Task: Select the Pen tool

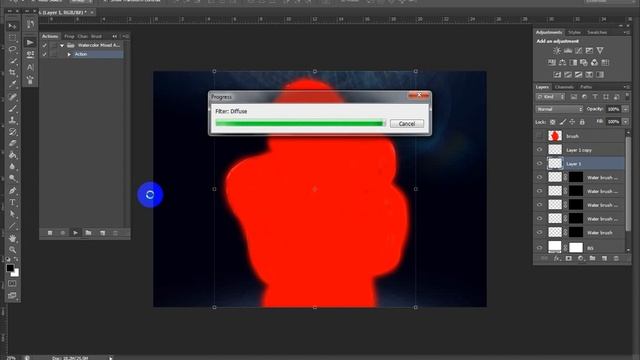Action: tap(12, 191)
